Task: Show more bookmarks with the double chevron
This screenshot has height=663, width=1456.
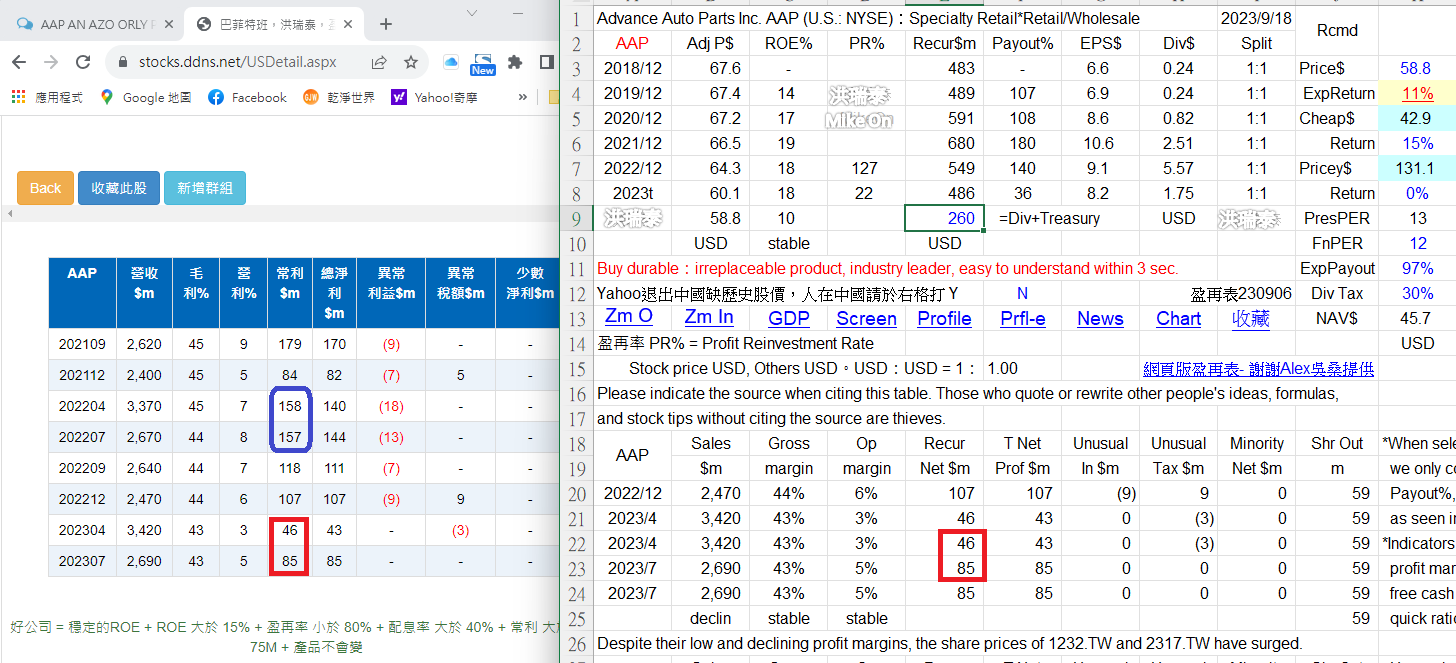Action: coord(522,97)
